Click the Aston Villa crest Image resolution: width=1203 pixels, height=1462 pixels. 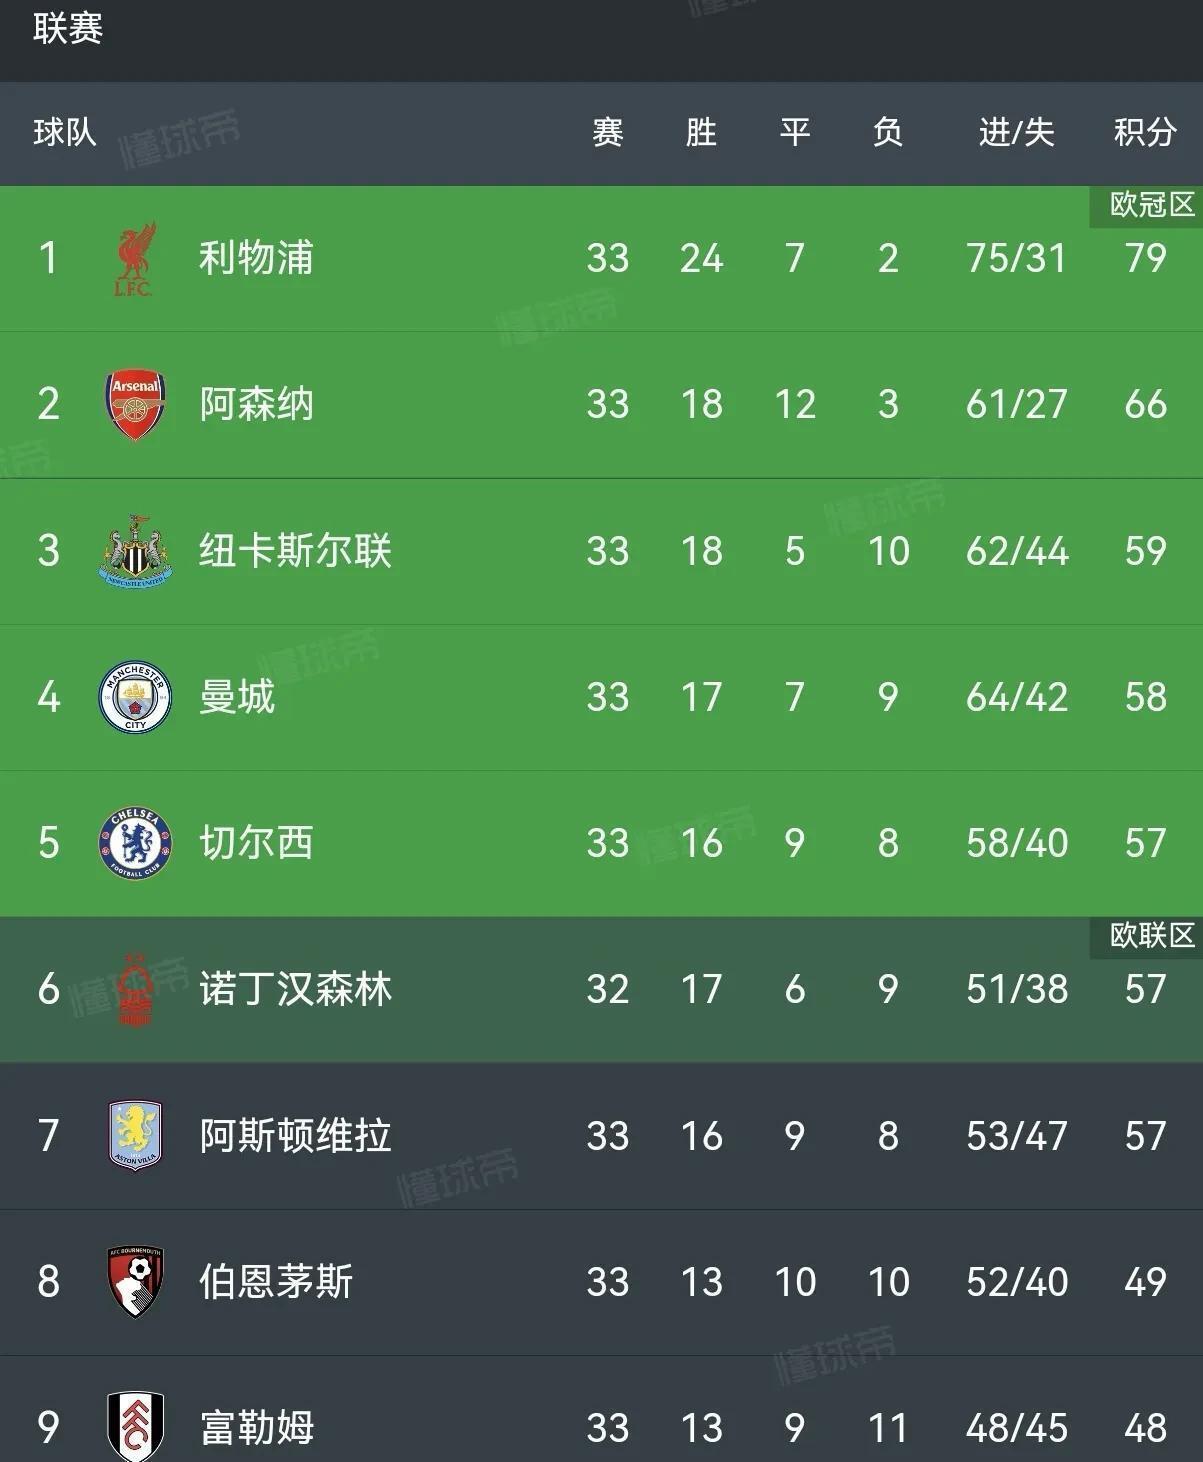coord(135,1135)
